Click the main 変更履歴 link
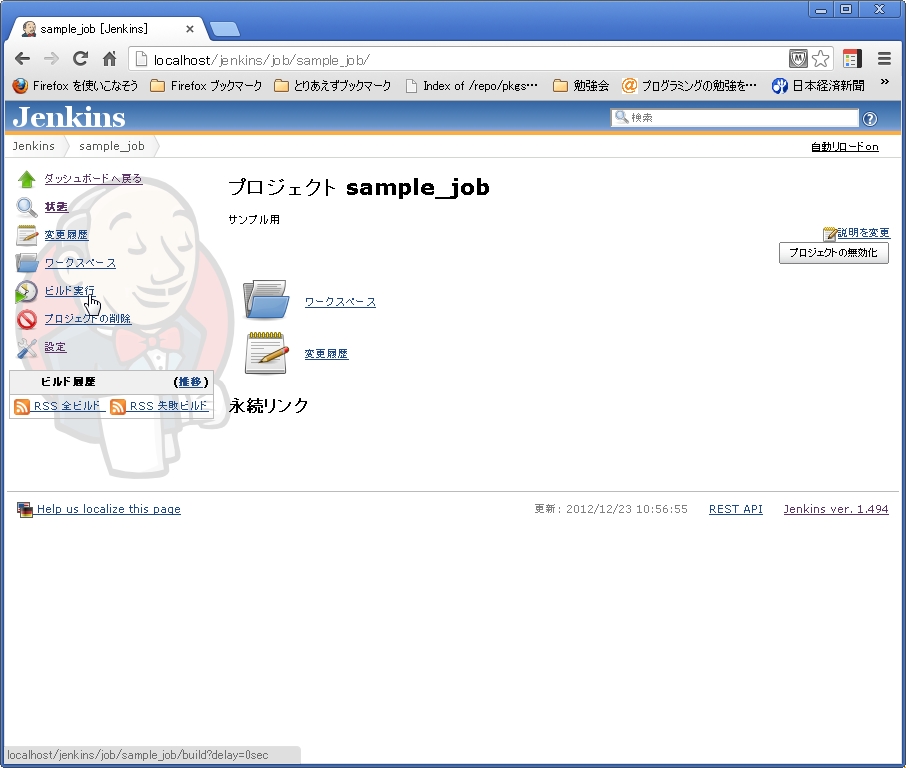Screen dimensions: 906x768 coord(326,354)
